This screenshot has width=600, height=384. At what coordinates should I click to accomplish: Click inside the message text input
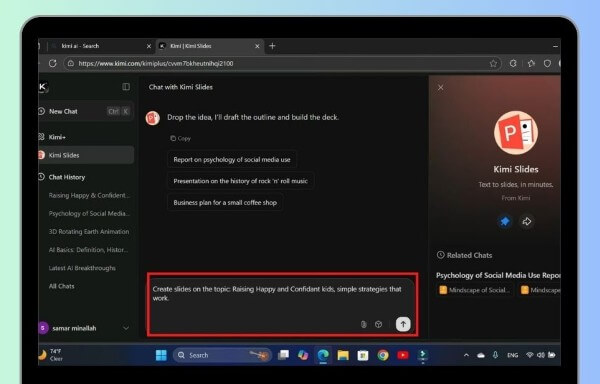277,293
